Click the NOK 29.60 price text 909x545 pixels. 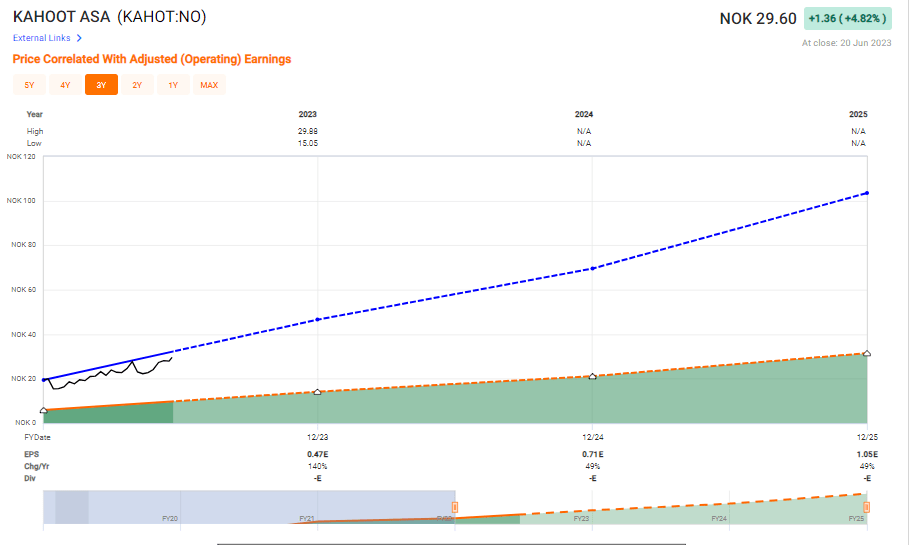click(758, 19)
